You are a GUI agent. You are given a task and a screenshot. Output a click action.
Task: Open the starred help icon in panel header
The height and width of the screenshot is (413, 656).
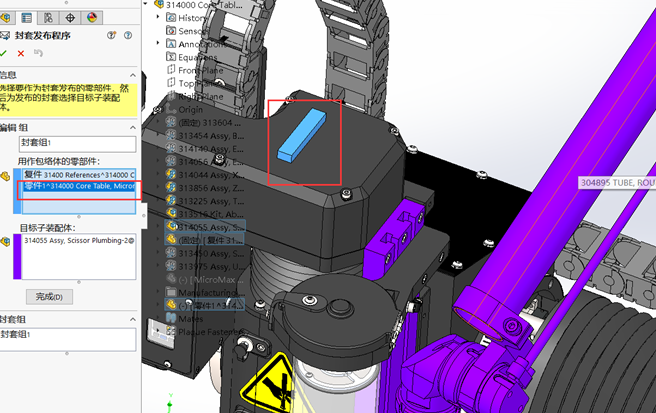tap(111, 35)
